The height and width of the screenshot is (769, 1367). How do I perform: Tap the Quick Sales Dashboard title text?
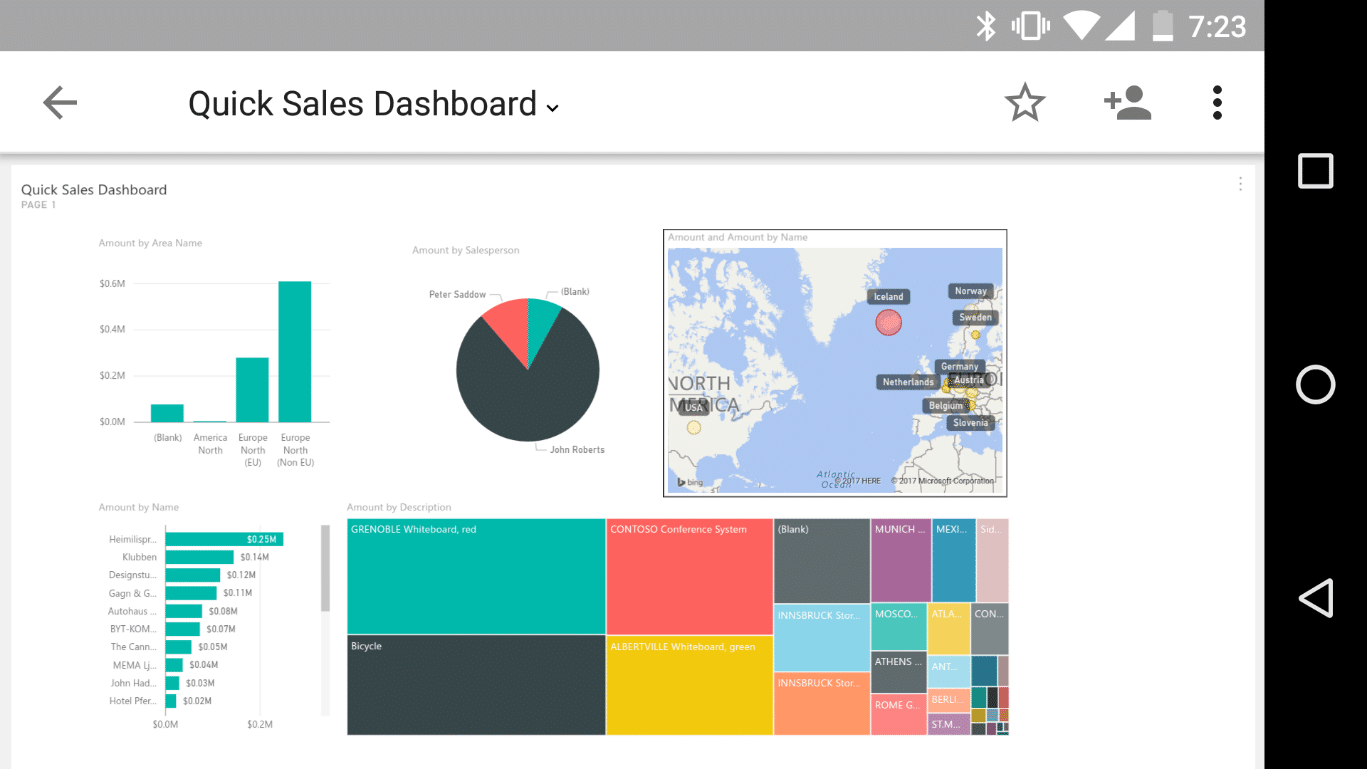tap(361, 103)
